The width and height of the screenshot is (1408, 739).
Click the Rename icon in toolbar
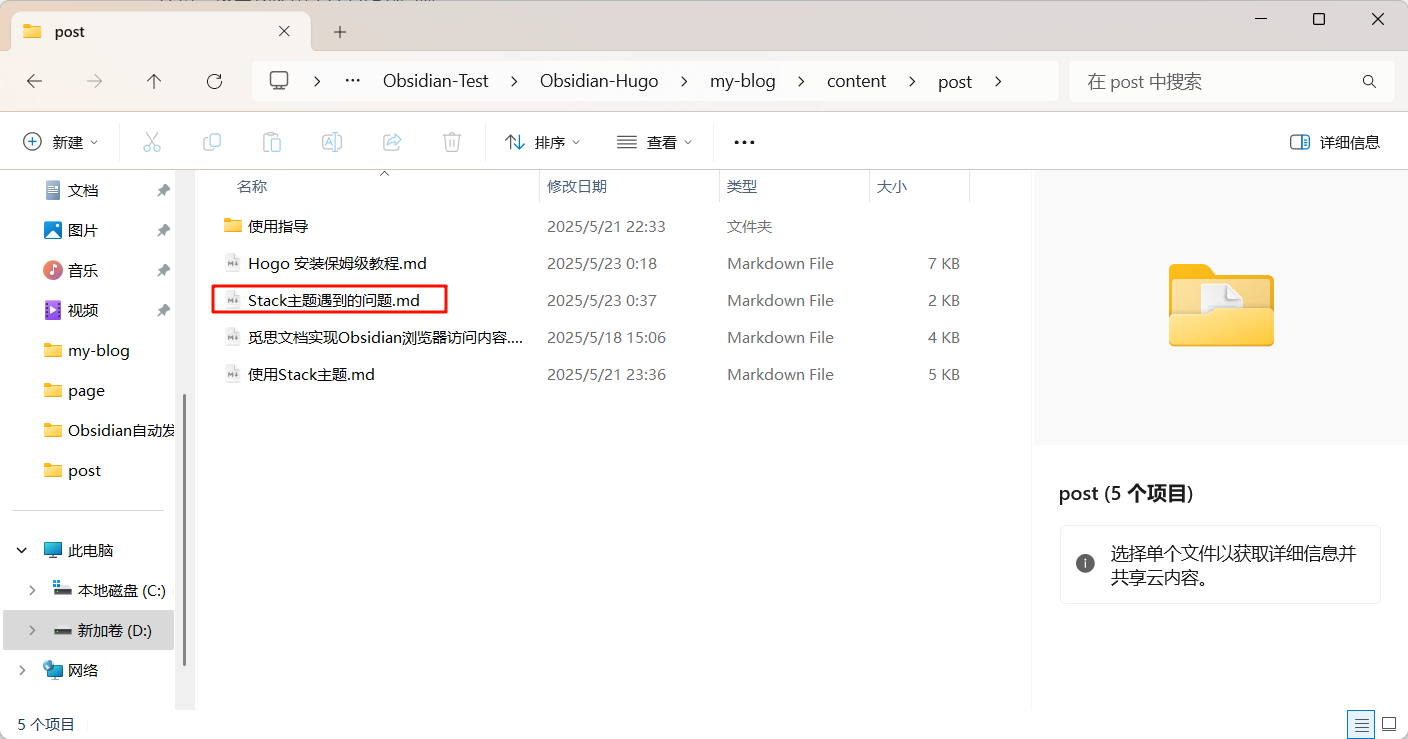[332, 142]
